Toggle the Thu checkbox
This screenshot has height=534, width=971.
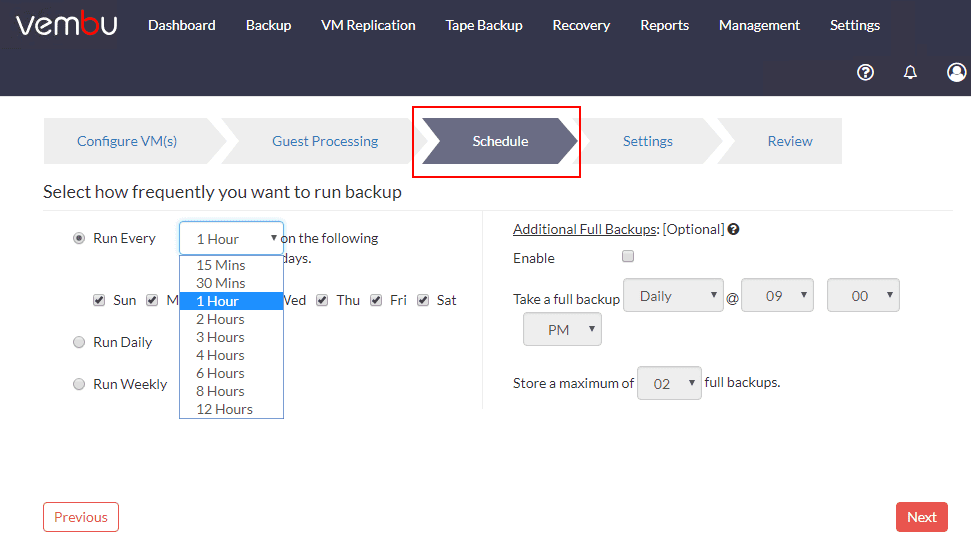coord(322,300)
